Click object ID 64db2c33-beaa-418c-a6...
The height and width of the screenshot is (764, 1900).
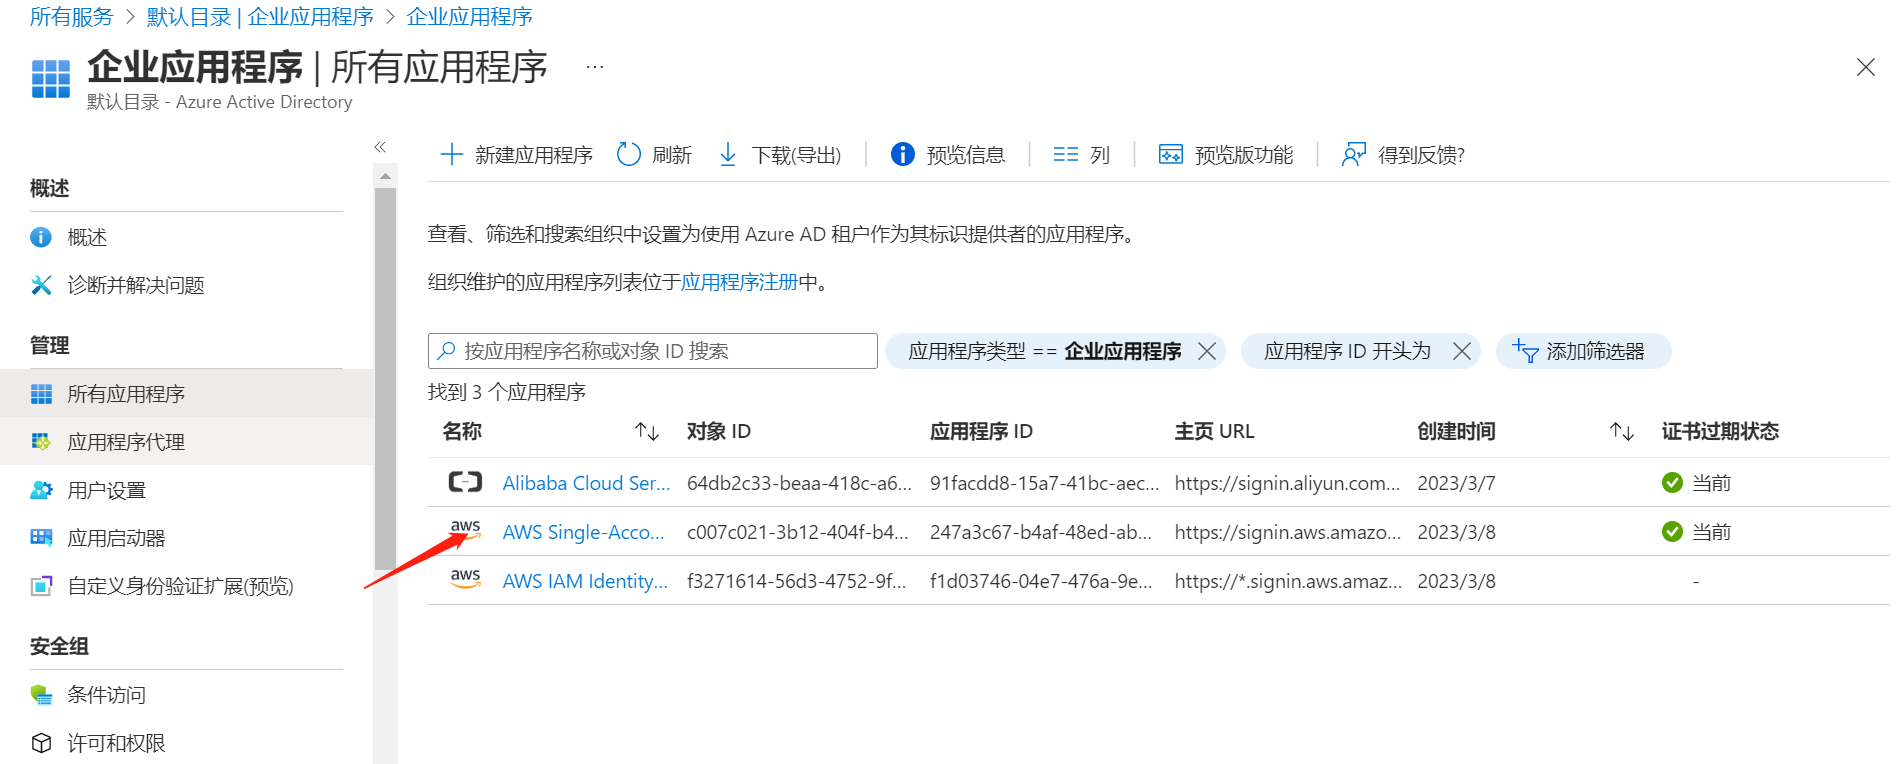(799, 483)
